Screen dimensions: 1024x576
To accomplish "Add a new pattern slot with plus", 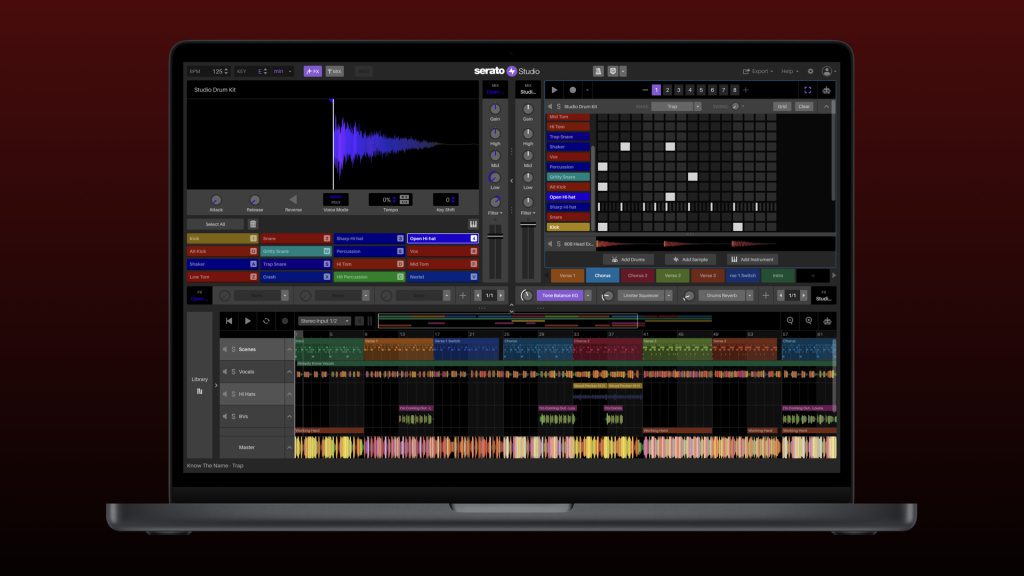I will pyautogui.click(x=746, y=90).
